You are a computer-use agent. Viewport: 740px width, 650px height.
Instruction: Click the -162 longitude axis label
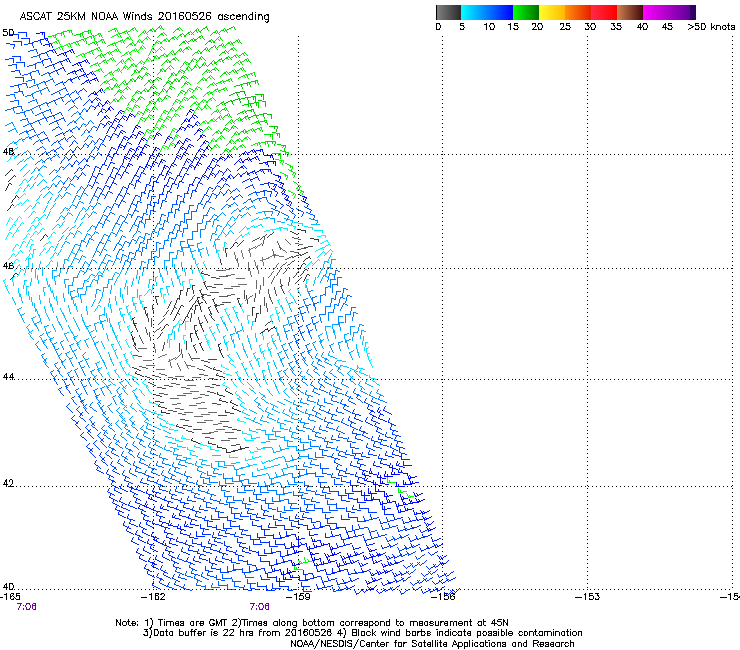click(154, 597)
